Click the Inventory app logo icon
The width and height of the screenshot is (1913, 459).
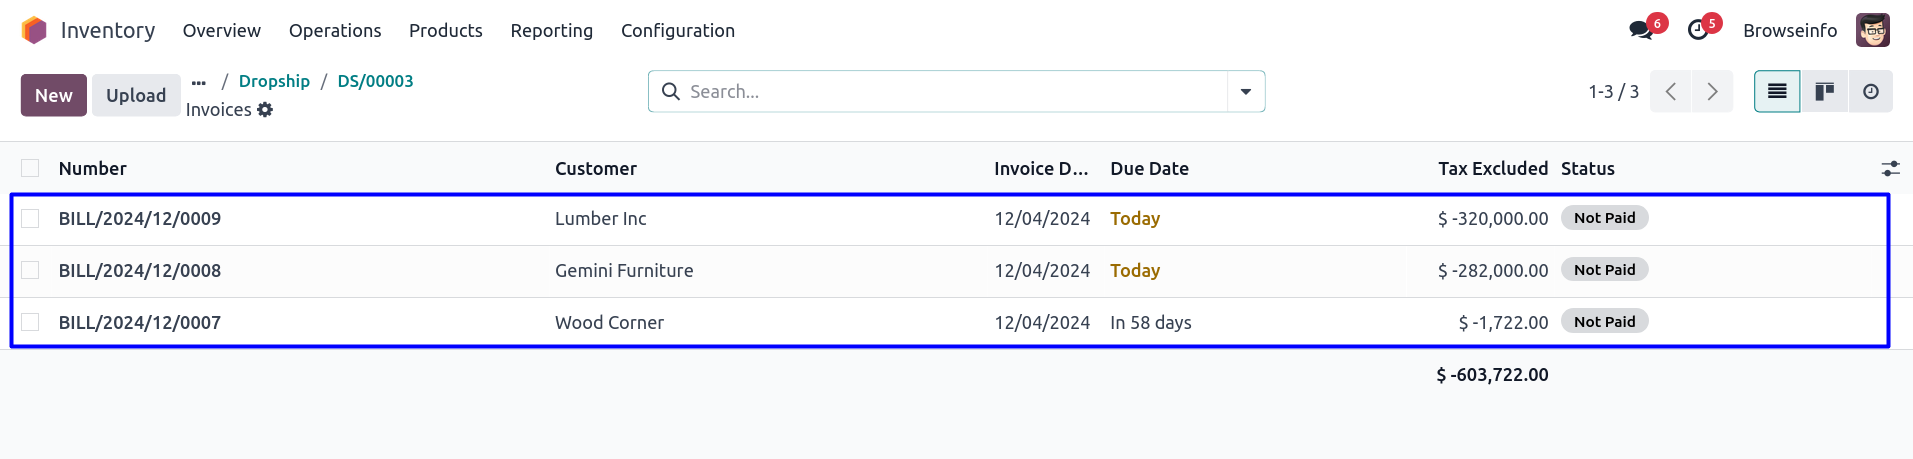(x=34, y=31)
